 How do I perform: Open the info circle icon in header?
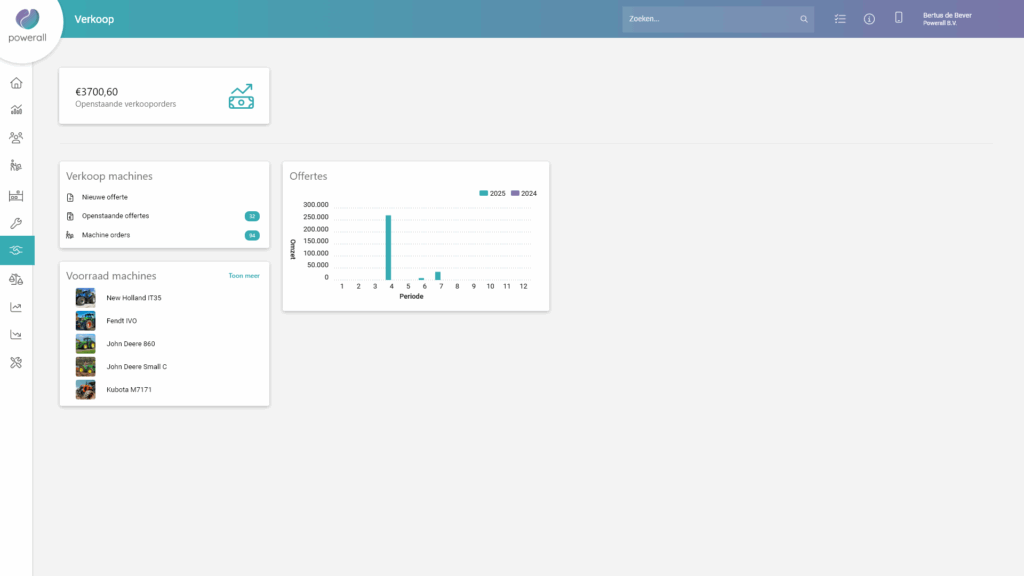869,19
